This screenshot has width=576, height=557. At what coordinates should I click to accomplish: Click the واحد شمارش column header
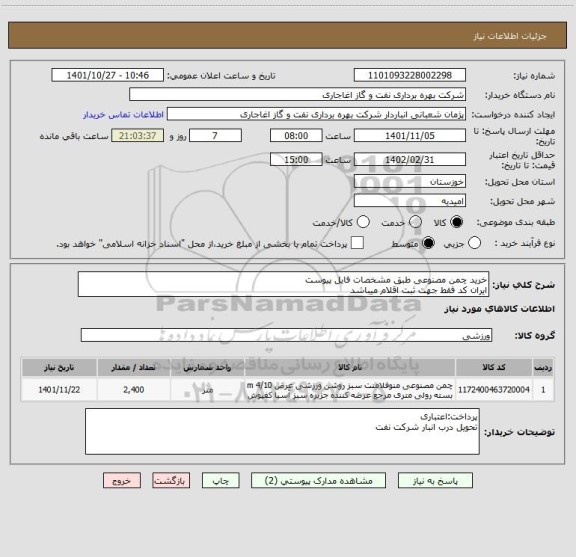[207, 367]
